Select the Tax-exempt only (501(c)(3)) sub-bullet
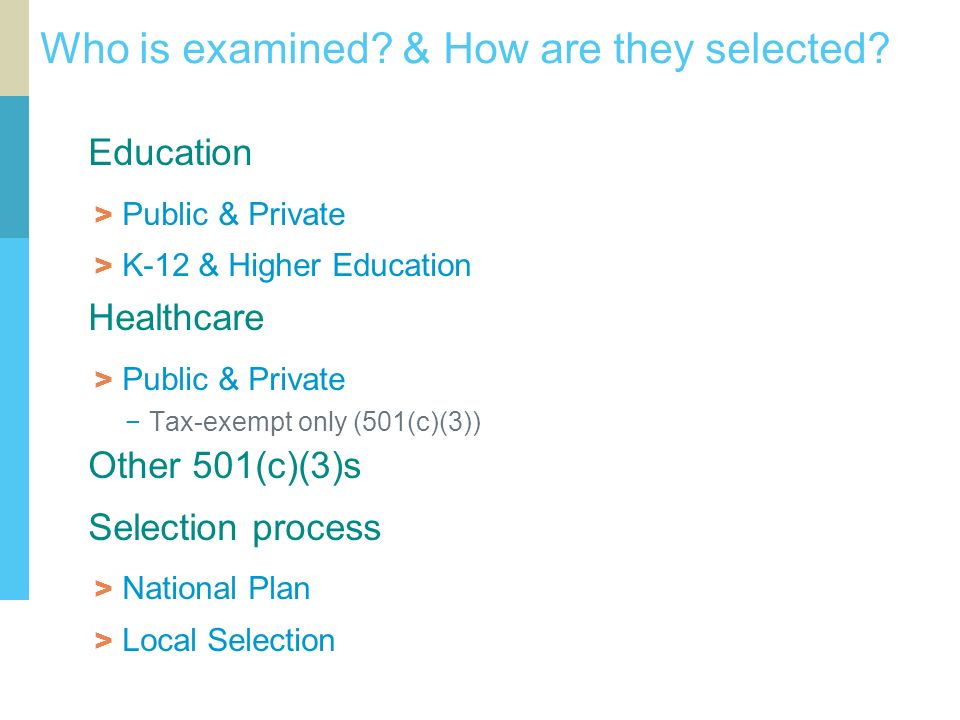The height and width of the screenshot is (720, 960). pyautogui.click(x=315, y=422)
